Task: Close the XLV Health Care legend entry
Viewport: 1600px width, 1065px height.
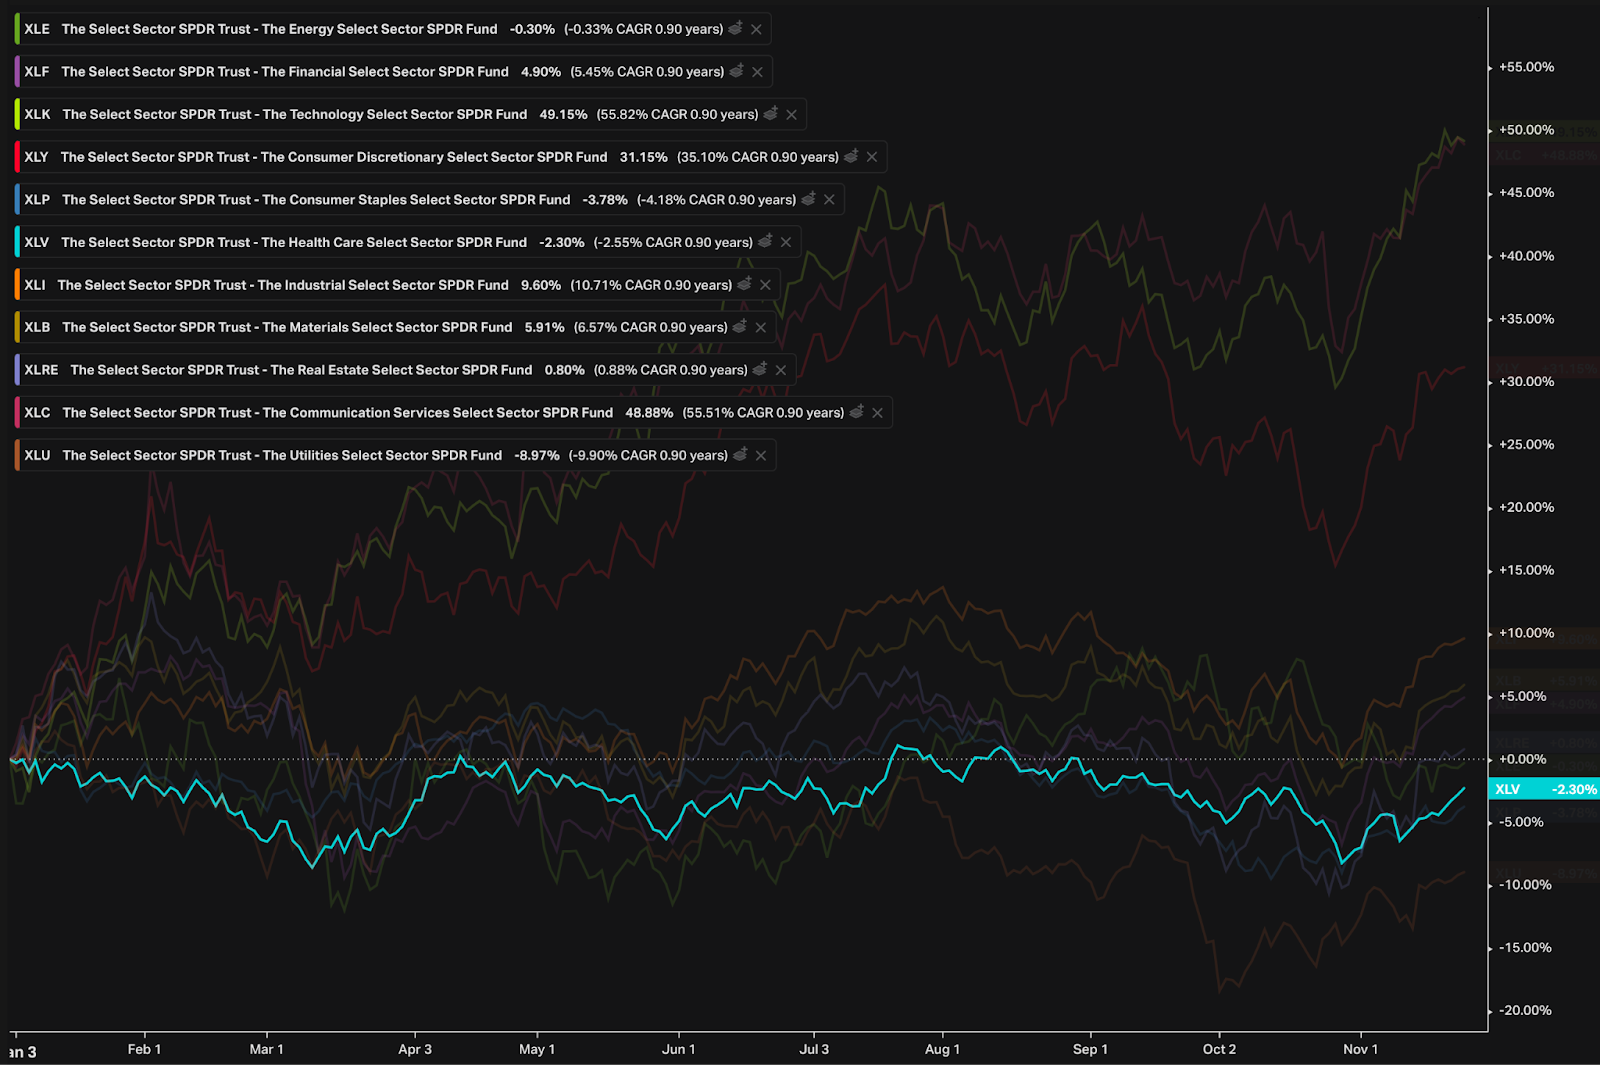Action: tap(786, 242)
